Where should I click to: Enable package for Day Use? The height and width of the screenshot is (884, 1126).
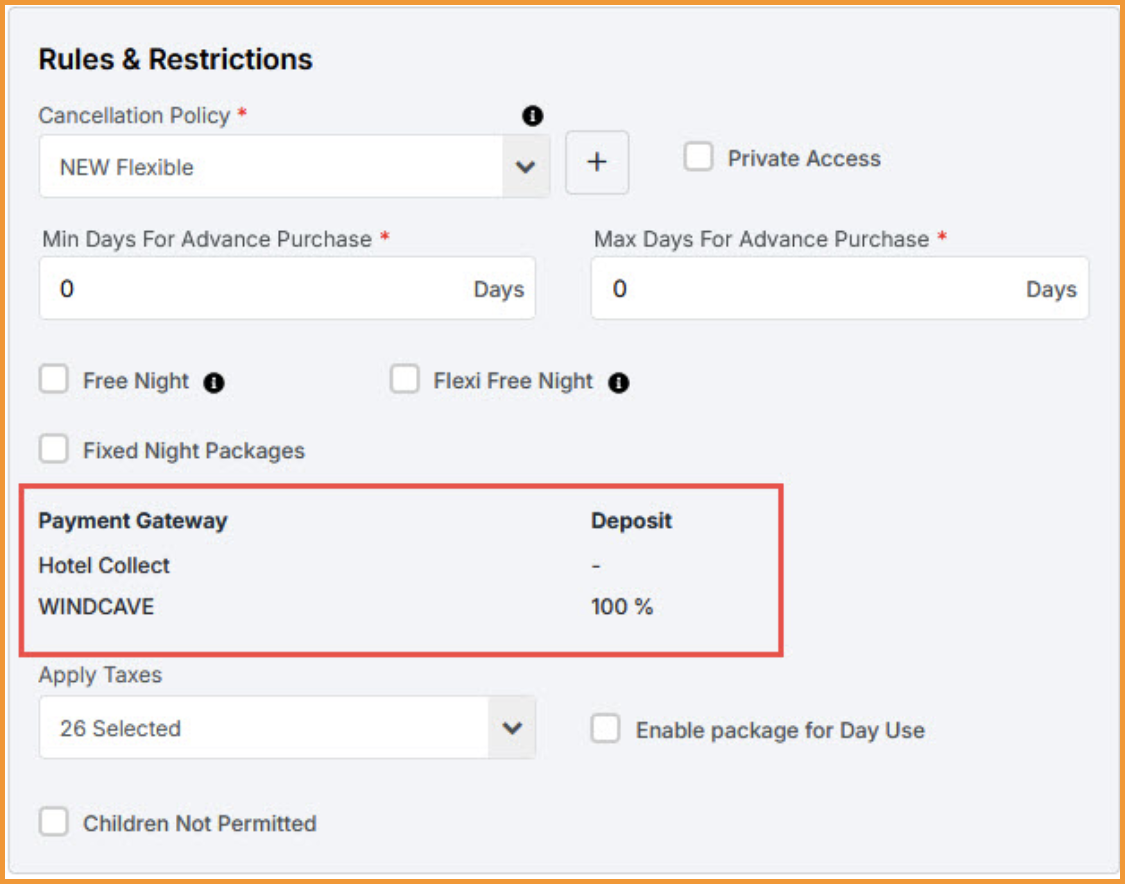pyautogui.click(x=605, y=730)
